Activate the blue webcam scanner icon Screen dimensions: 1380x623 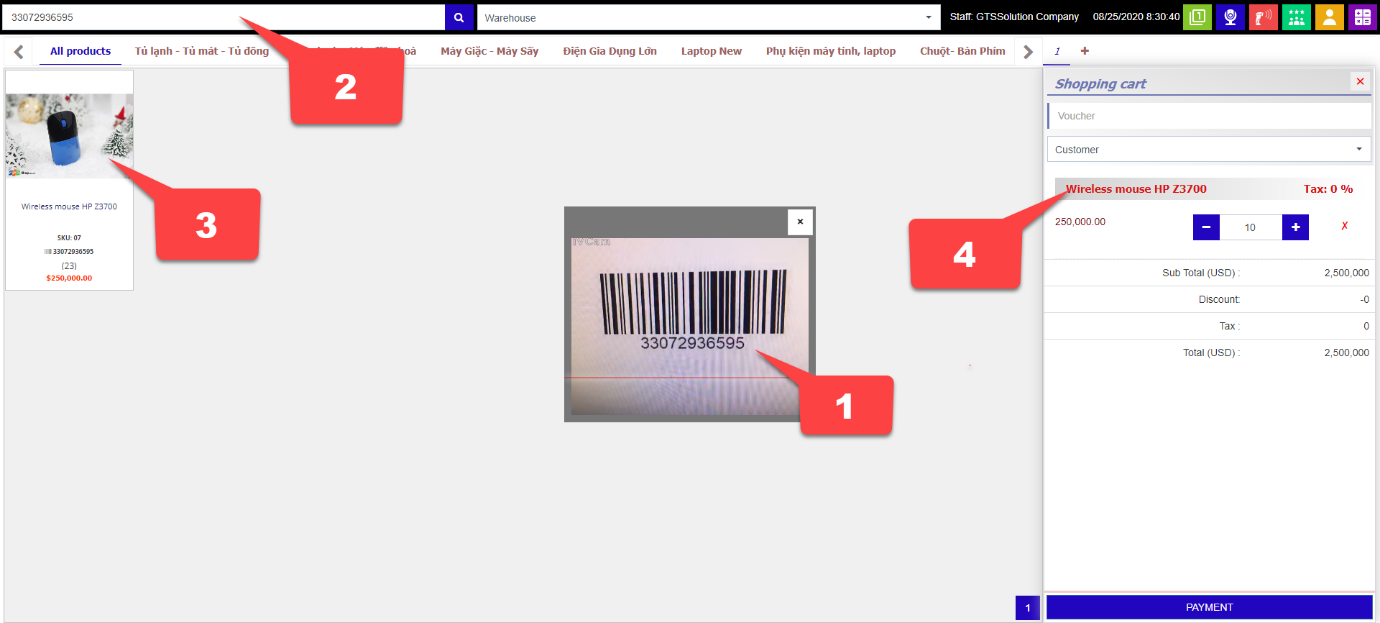[x=1230, y=17]
